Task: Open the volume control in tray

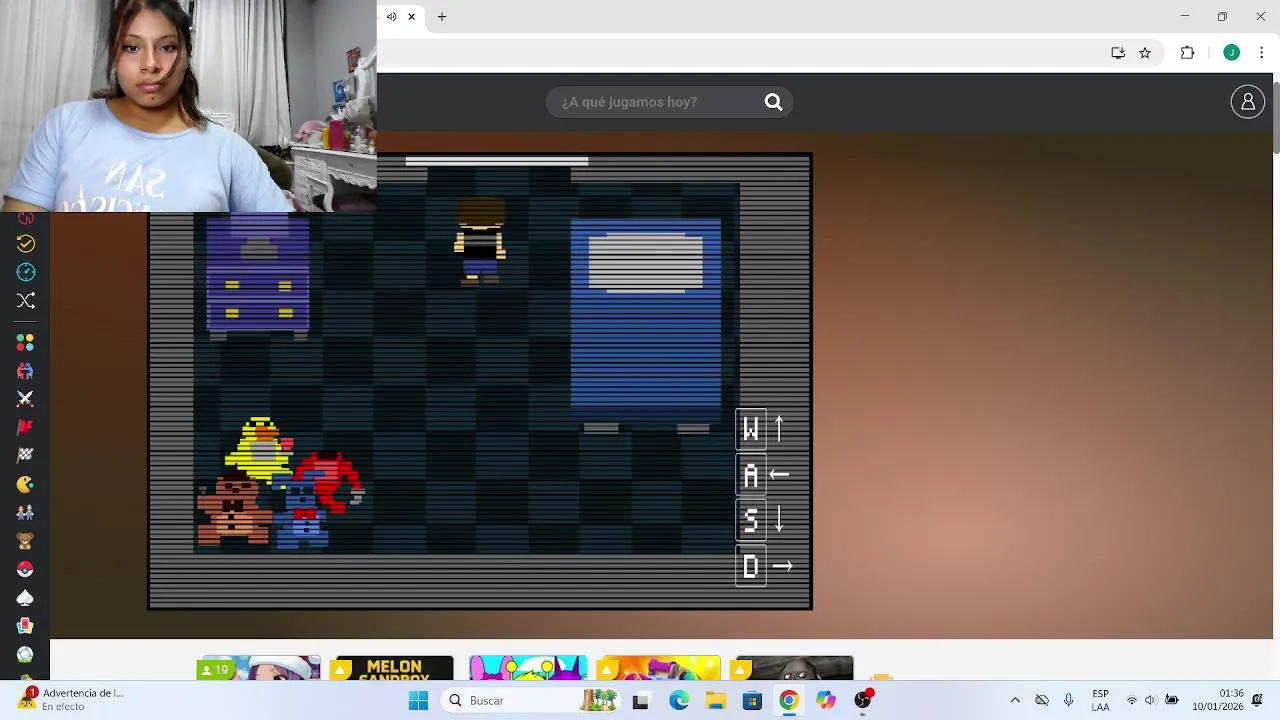Action: click(1150, 700)
